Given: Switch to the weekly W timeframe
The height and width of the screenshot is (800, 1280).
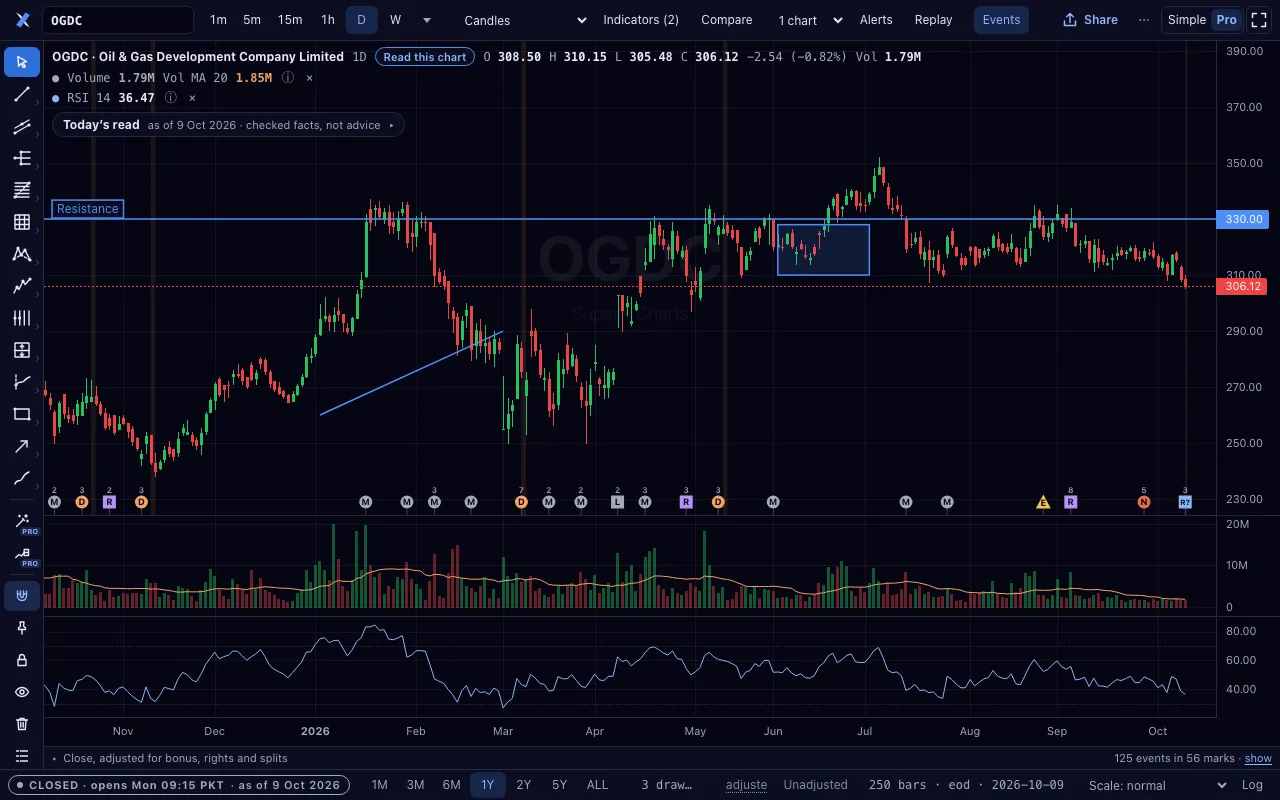Looking at the screenshot, I should pyautogui.click(x=395, y=20).
